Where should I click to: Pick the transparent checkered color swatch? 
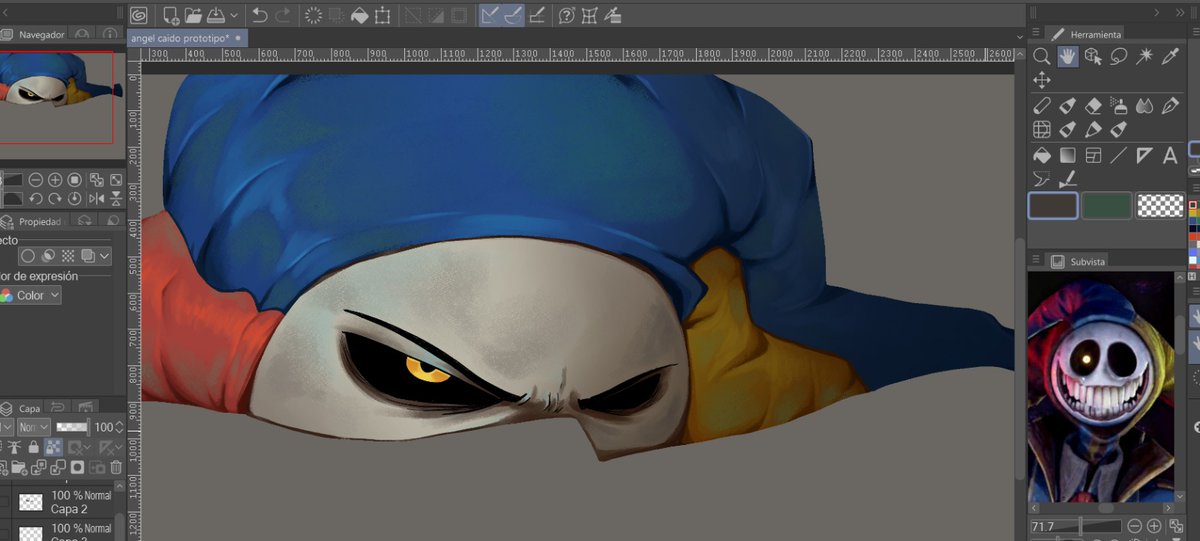1160,206
